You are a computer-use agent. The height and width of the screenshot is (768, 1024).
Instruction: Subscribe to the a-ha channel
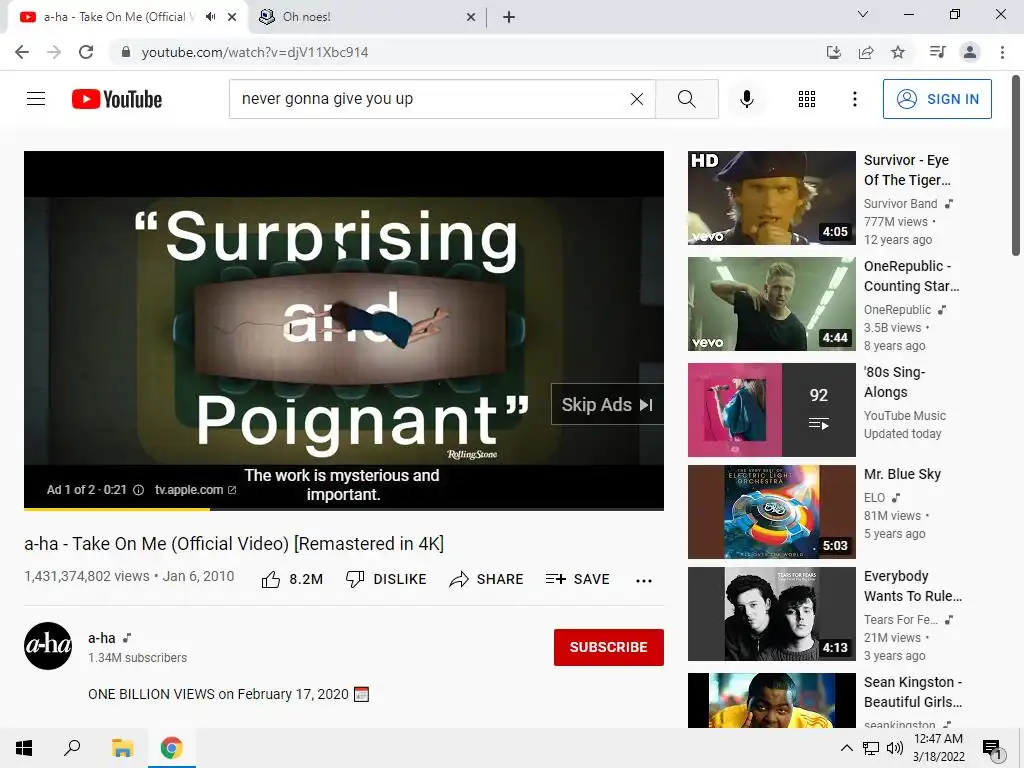609,647
